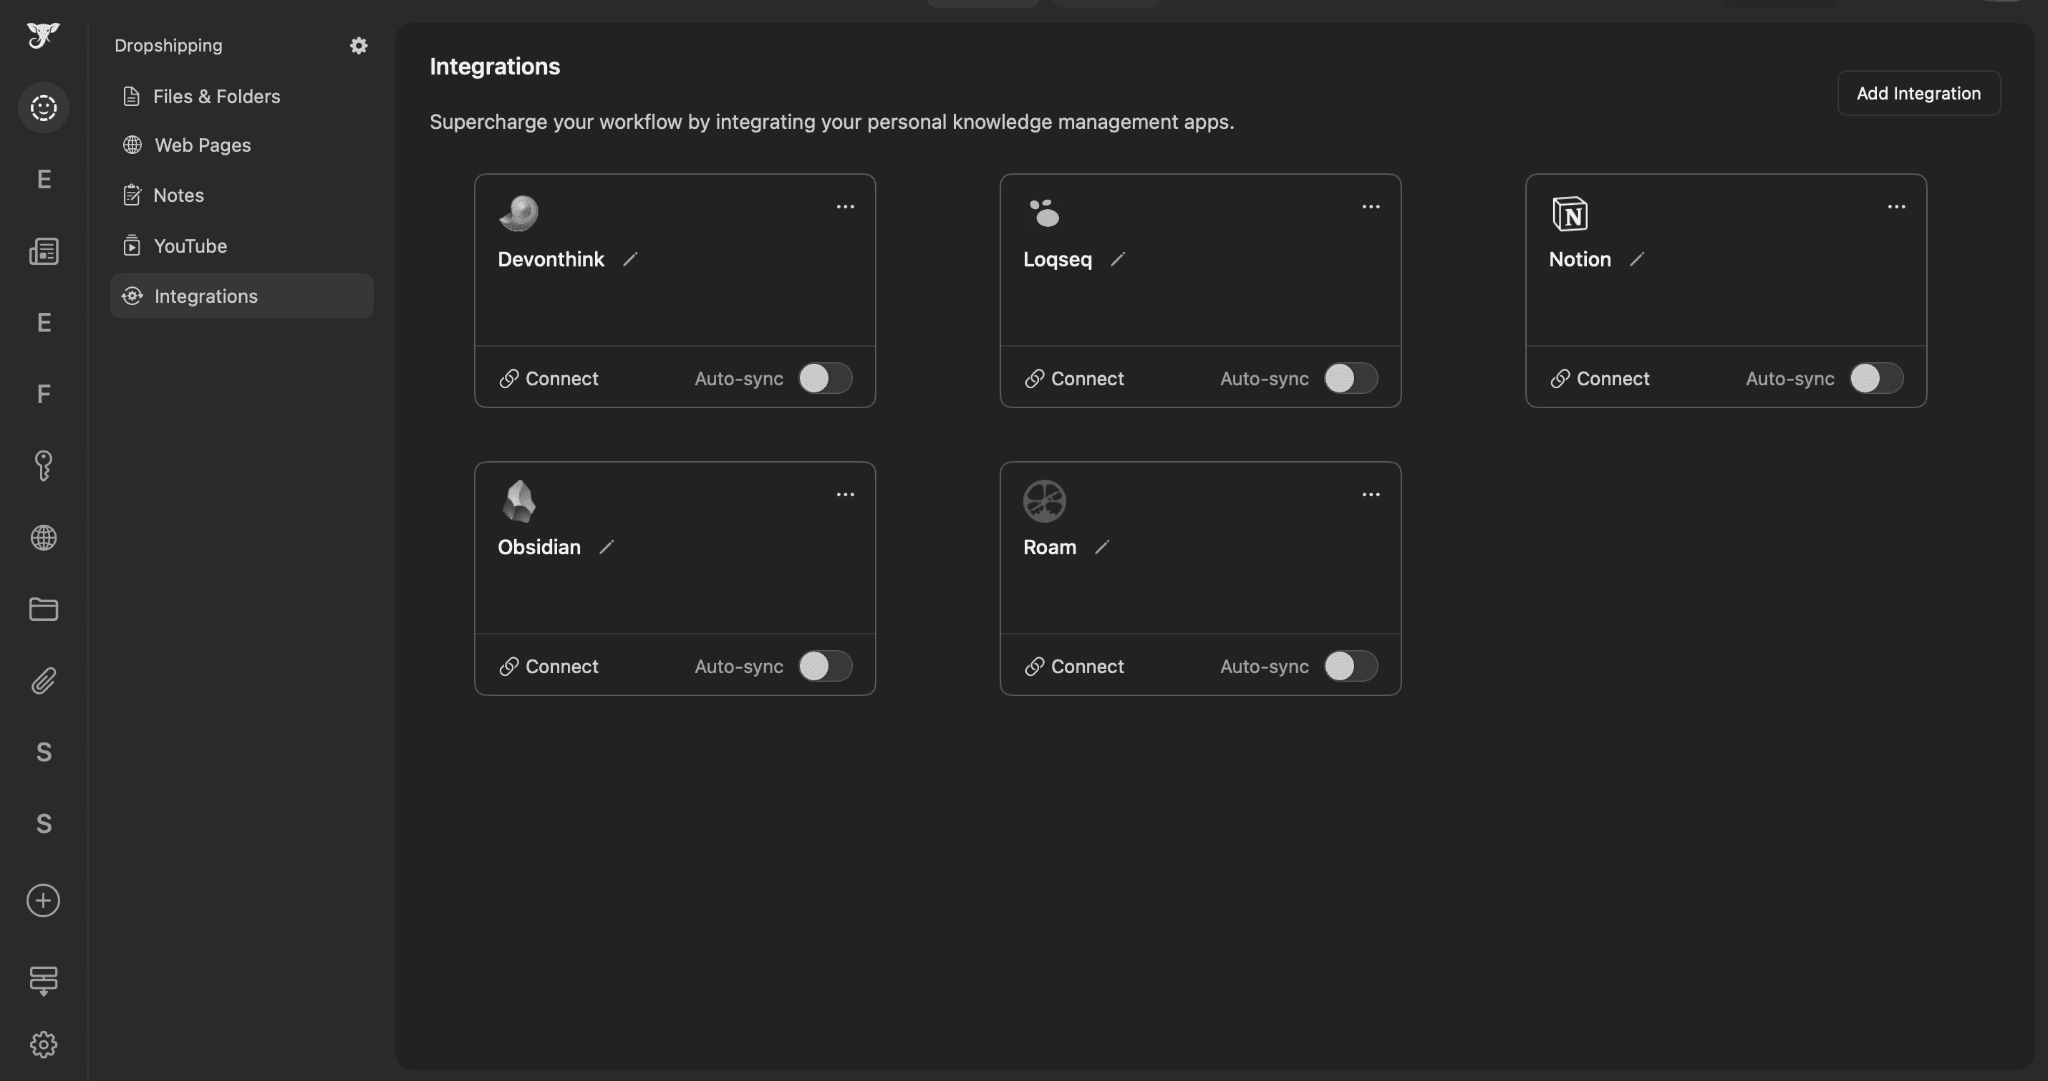Open the three-dot menu on the Obsidian card
The width and height of the screenshot is (2048, 1081).
point(845,493)
